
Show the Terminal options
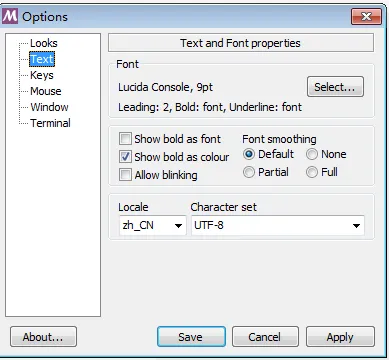pyautogui.click(x=50, y=123)
